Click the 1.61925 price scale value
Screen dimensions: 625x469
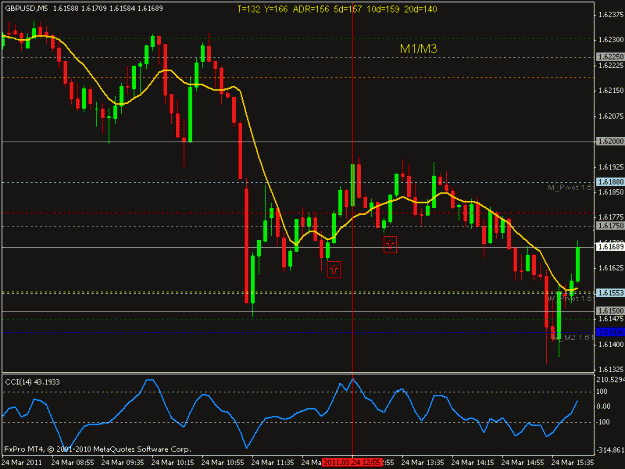click(x=611, y=167)
